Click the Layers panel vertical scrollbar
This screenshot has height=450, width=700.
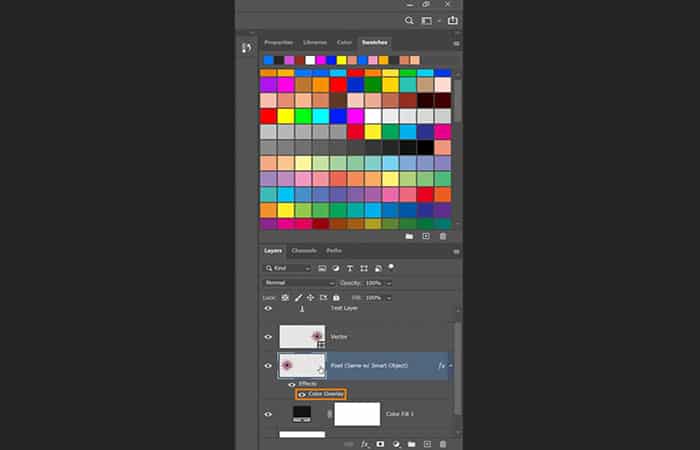[x=458, y=368]
